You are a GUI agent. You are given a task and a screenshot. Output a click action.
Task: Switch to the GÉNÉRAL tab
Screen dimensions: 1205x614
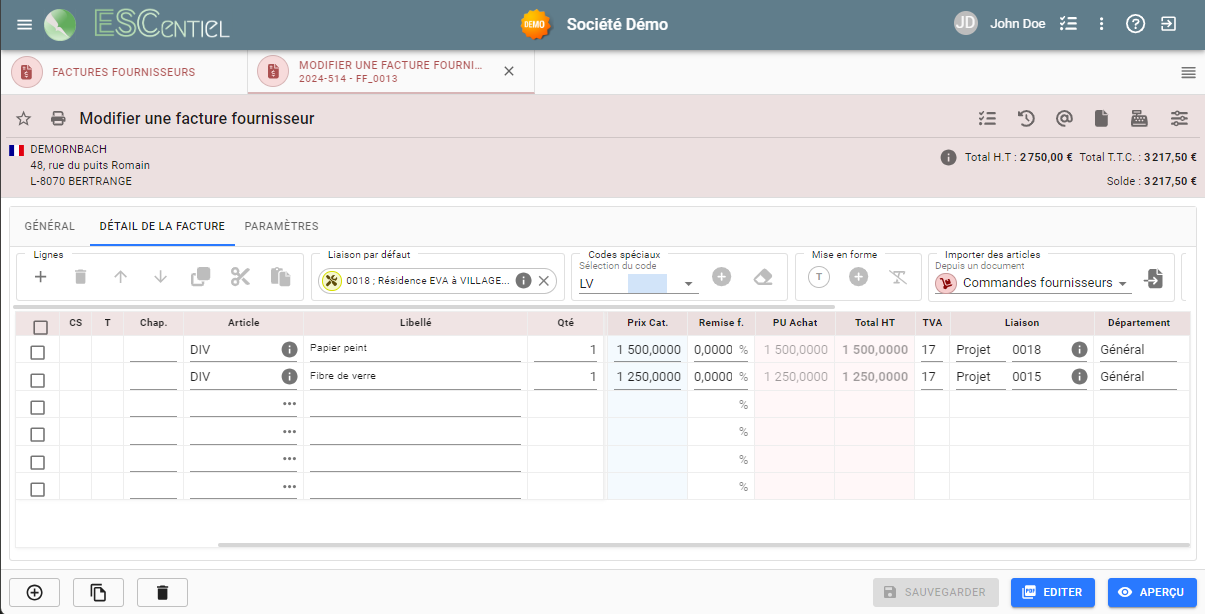point(49,226)
